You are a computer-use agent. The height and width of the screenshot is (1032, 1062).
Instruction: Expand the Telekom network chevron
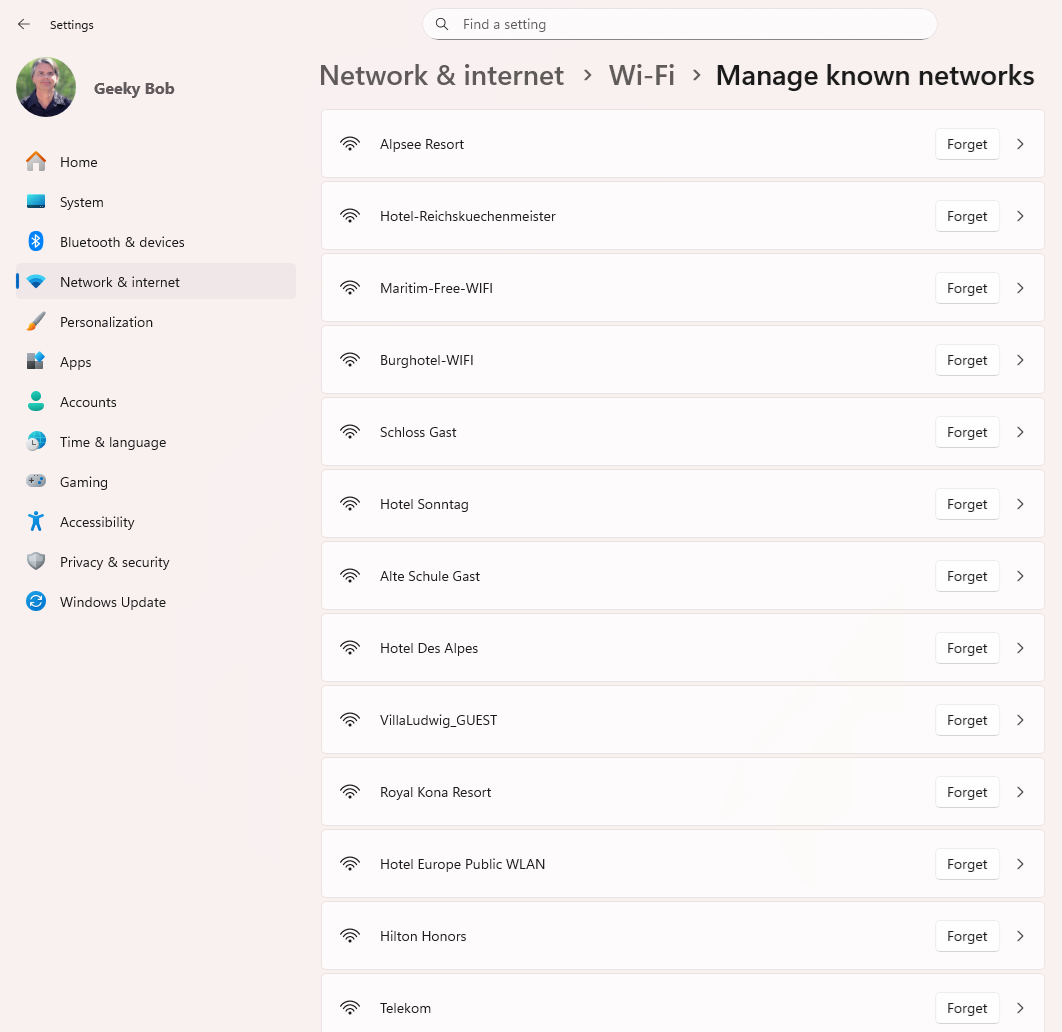1020,1008
